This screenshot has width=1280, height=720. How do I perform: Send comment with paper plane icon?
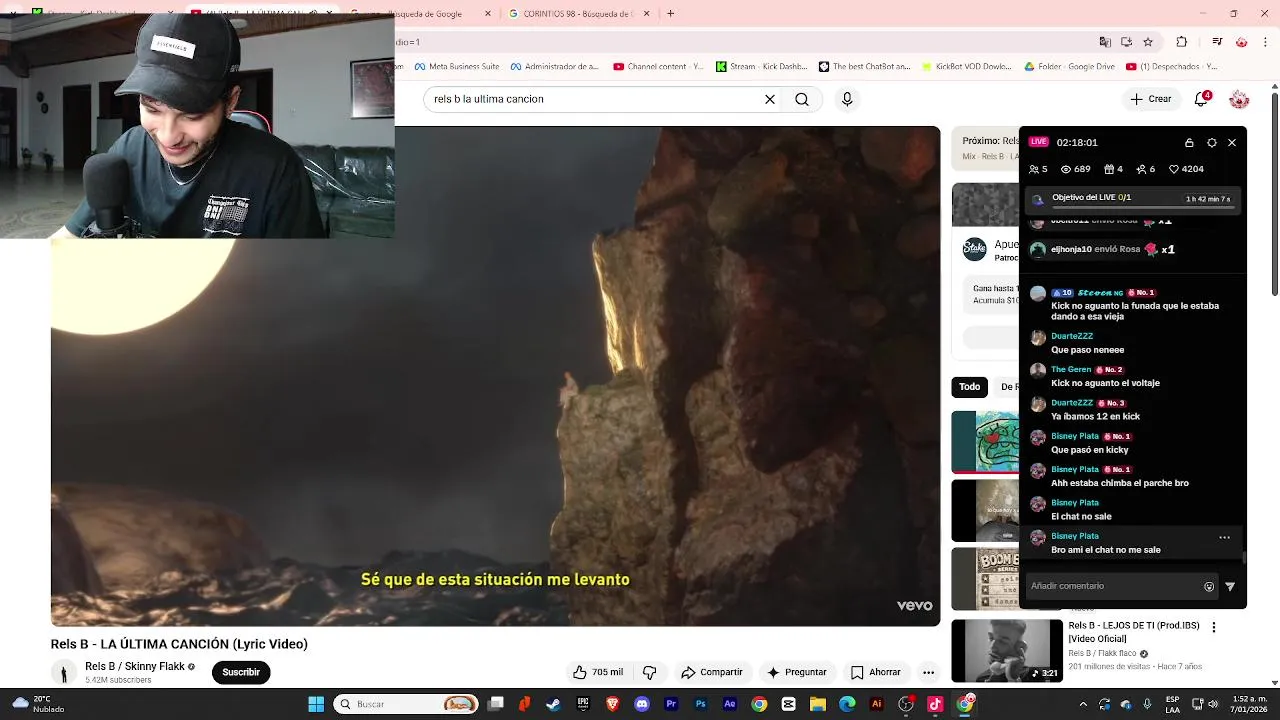point(1230,587)
